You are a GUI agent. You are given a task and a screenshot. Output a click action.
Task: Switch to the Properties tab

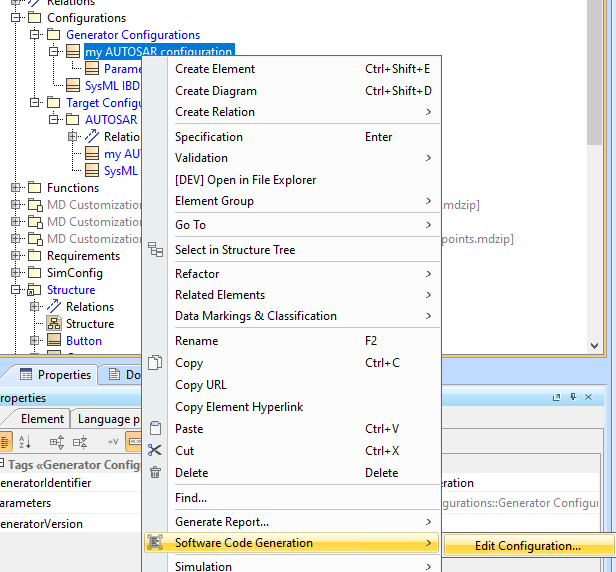pyautogui.click(x=55, y=375)
